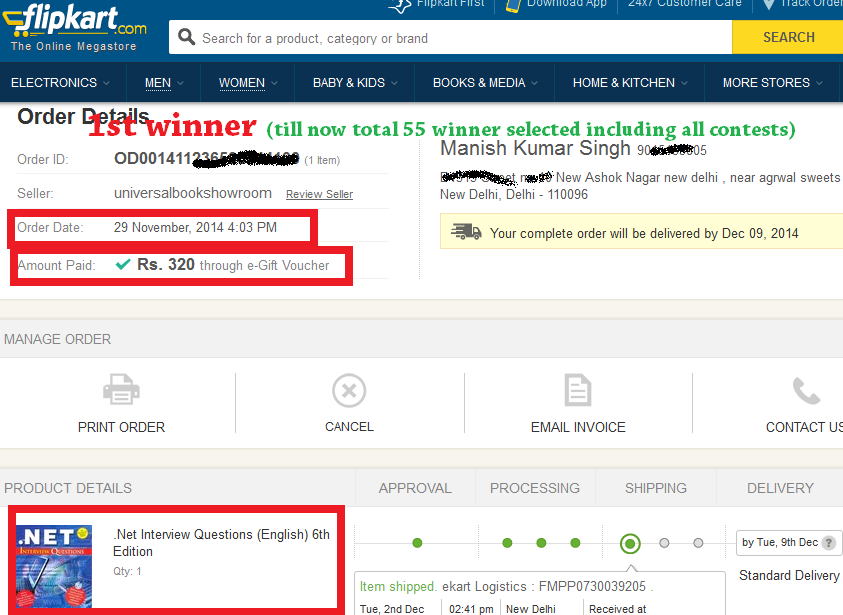Click the 'by Tue, 9th Dec' box

(x=789, y=543)
